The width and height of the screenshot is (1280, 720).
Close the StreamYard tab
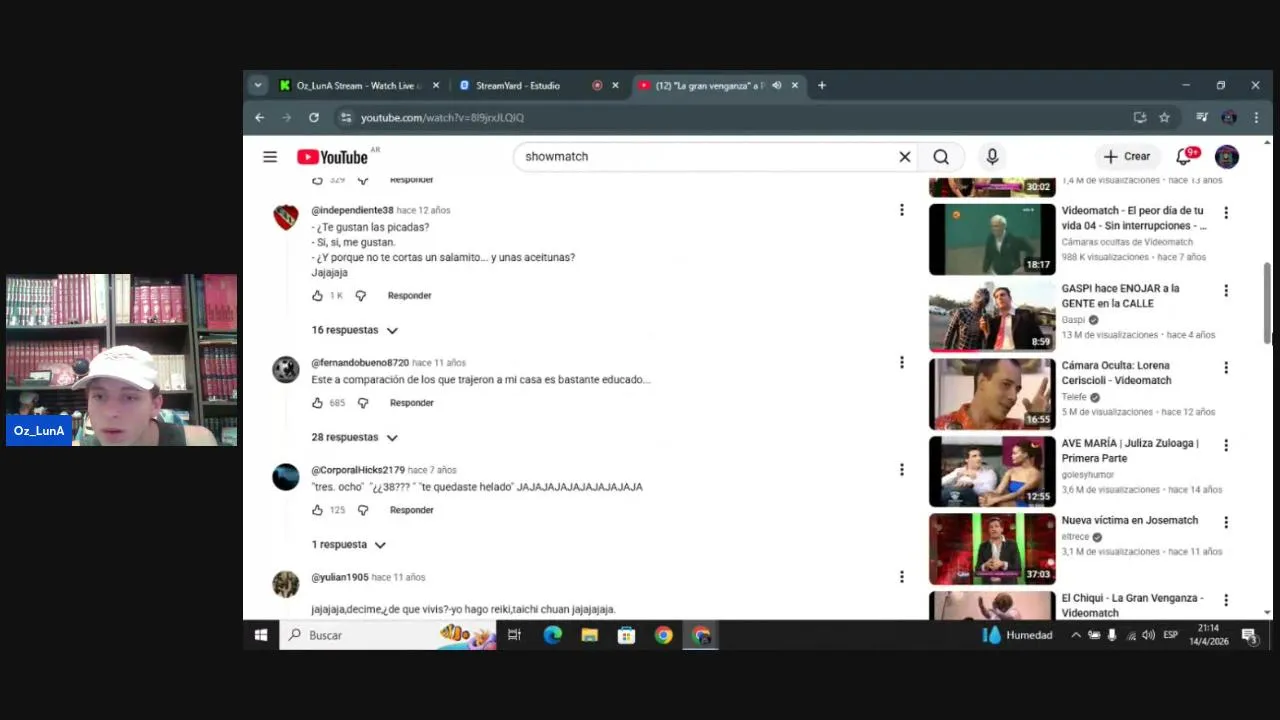(x=615, y=86)
